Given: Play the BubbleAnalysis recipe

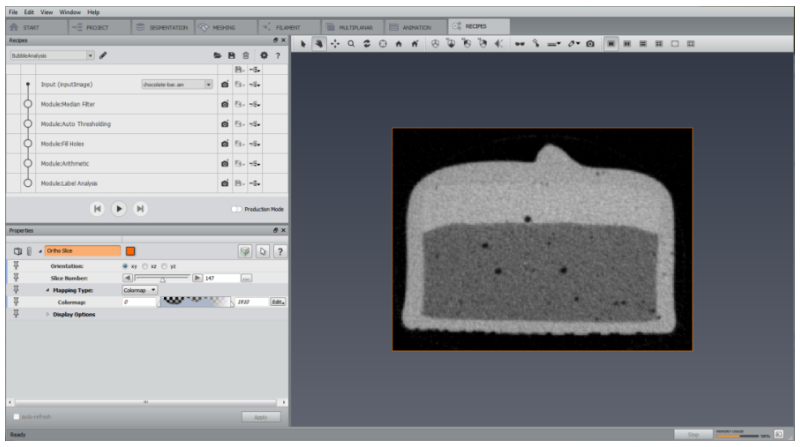Looking at the screenshot, I should pos(119,209).
